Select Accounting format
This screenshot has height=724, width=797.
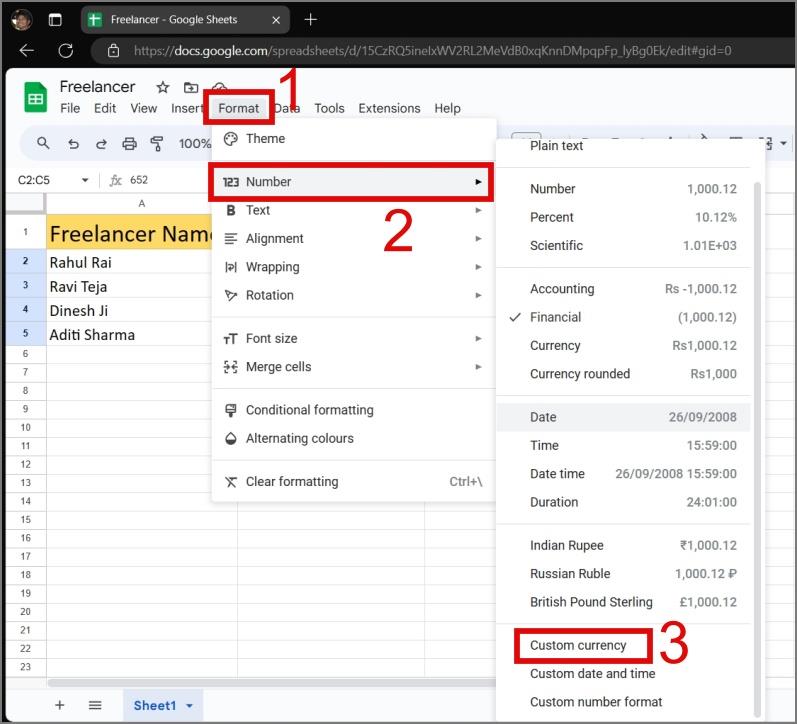pos(623,289)
